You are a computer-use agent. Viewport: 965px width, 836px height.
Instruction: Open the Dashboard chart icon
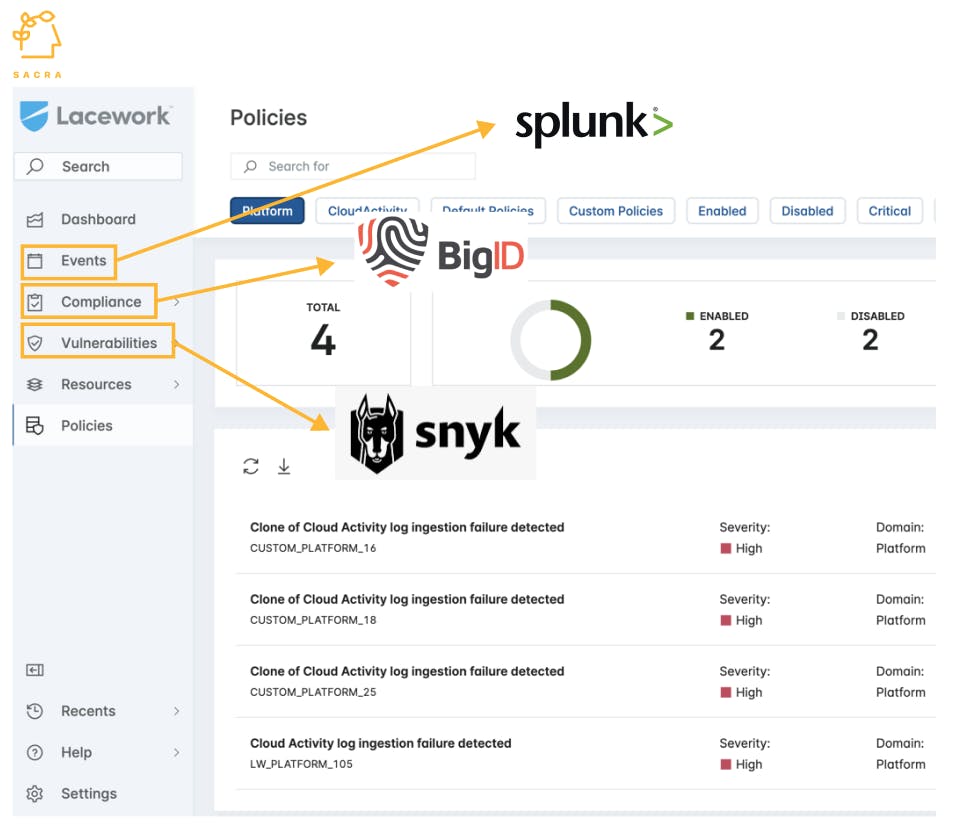click(35, 220)
